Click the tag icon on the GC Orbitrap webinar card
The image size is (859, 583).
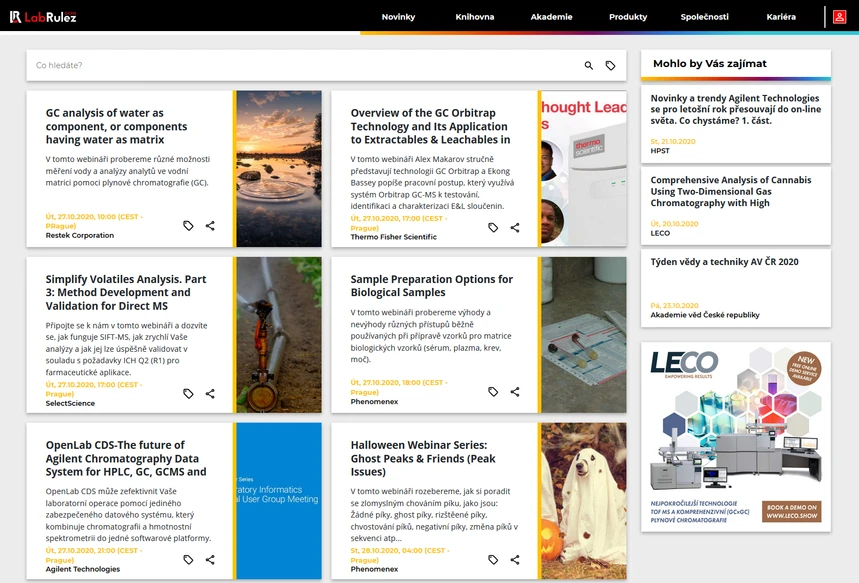tap(492, 228)
